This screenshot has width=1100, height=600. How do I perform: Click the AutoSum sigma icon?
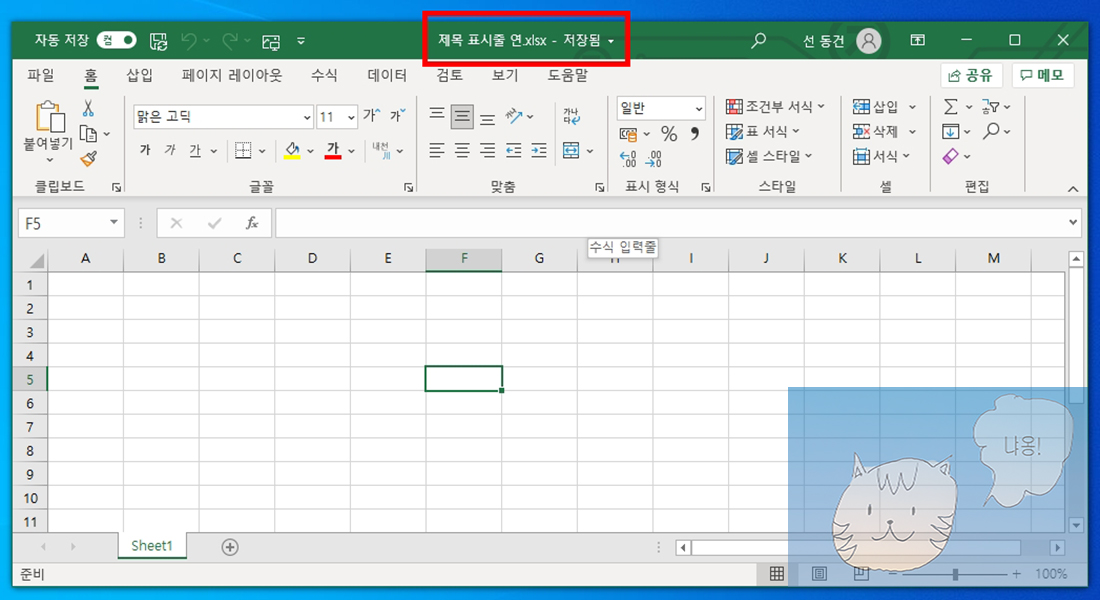pos(951,107)
